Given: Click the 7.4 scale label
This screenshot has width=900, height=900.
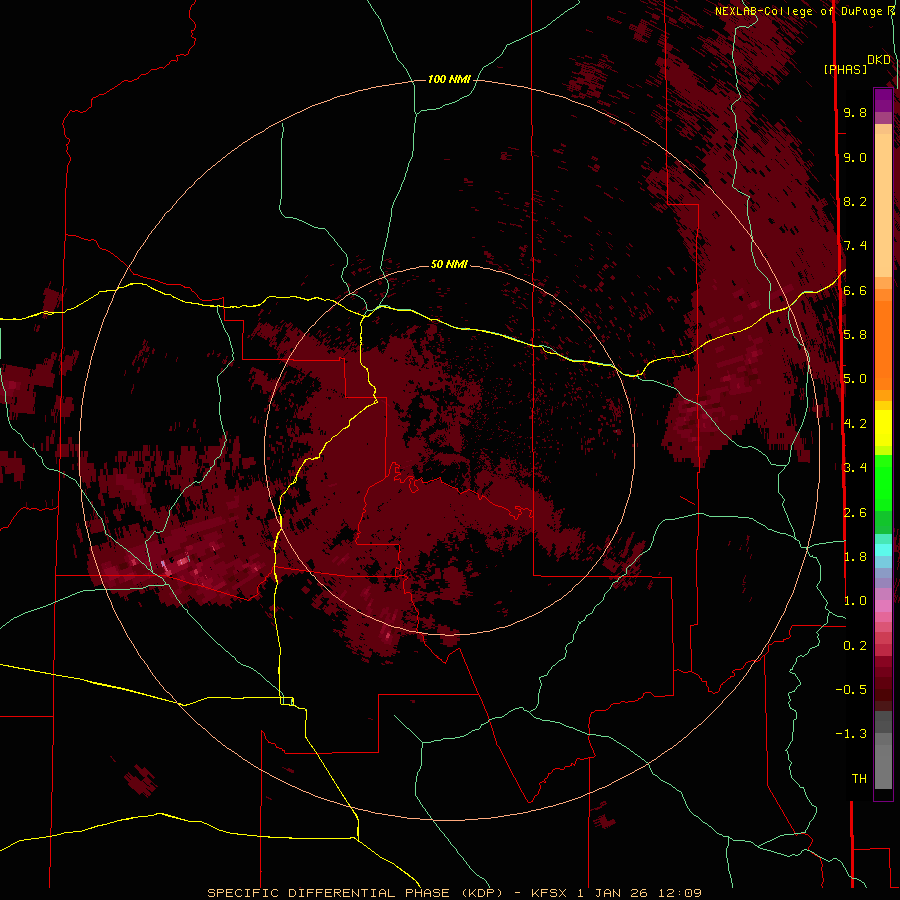Looking at the screenshot, I should coord(855,246).
